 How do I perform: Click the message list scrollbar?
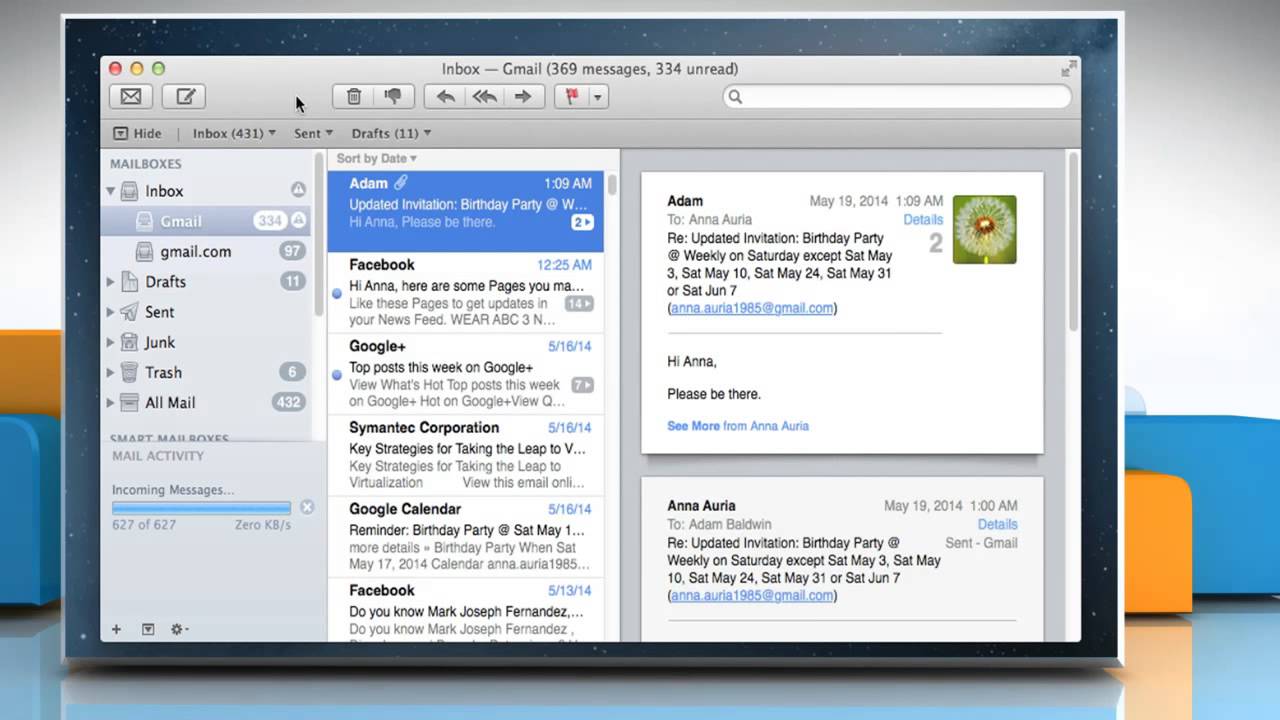click(x=612, y=186)
